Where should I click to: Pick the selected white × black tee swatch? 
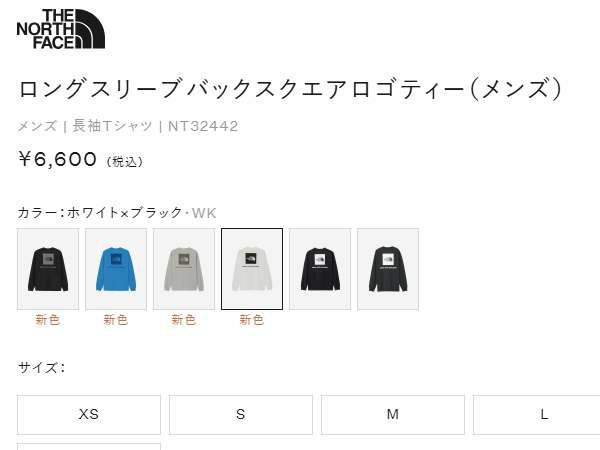252,269
